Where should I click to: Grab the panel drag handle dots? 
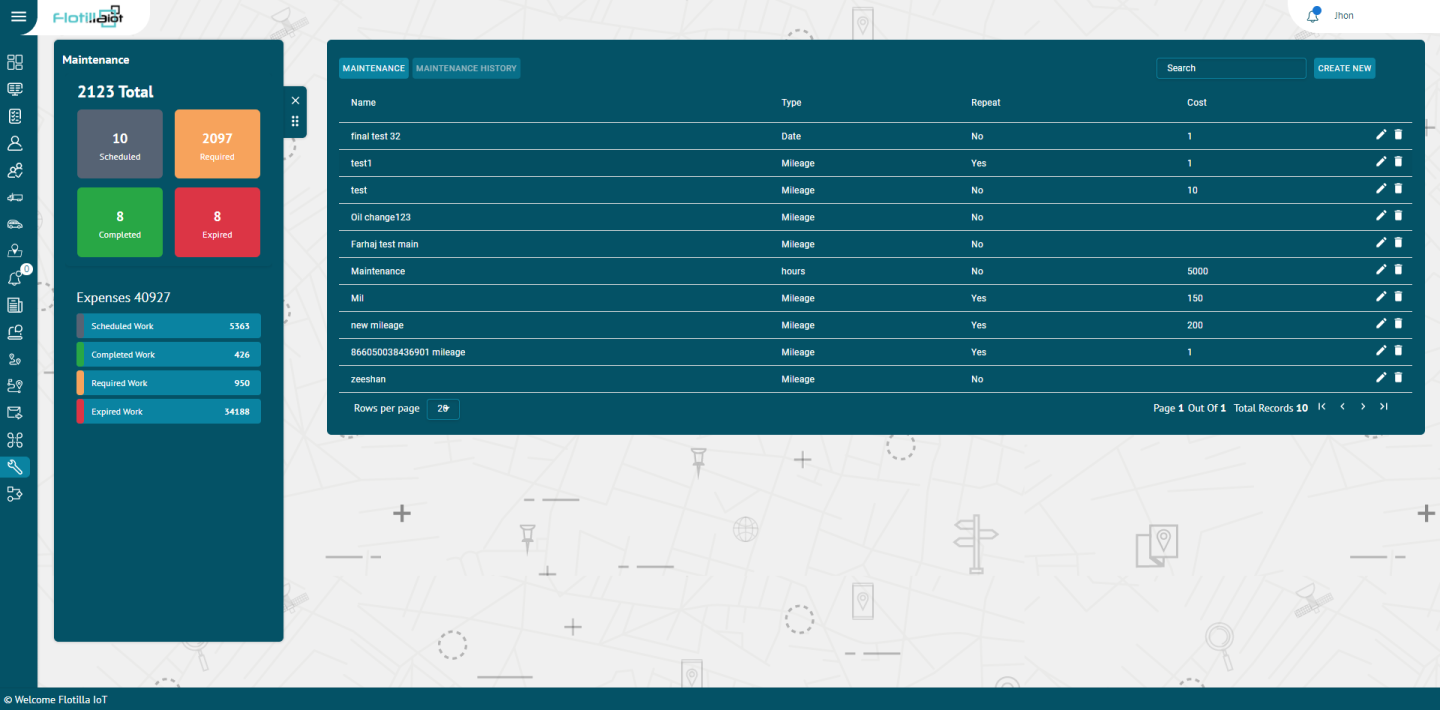pyautogui.click(x=295, y=121)
